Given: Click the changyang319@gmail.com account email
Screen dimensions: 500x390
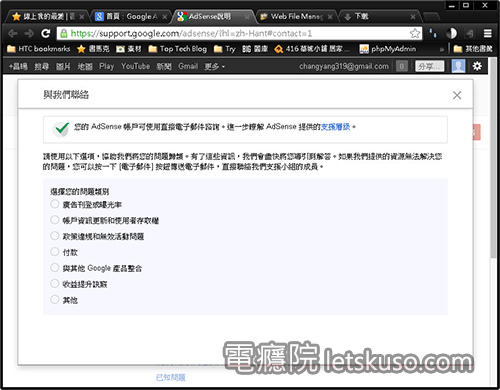Looking at the screenshot, I should [x=344, y=66].
